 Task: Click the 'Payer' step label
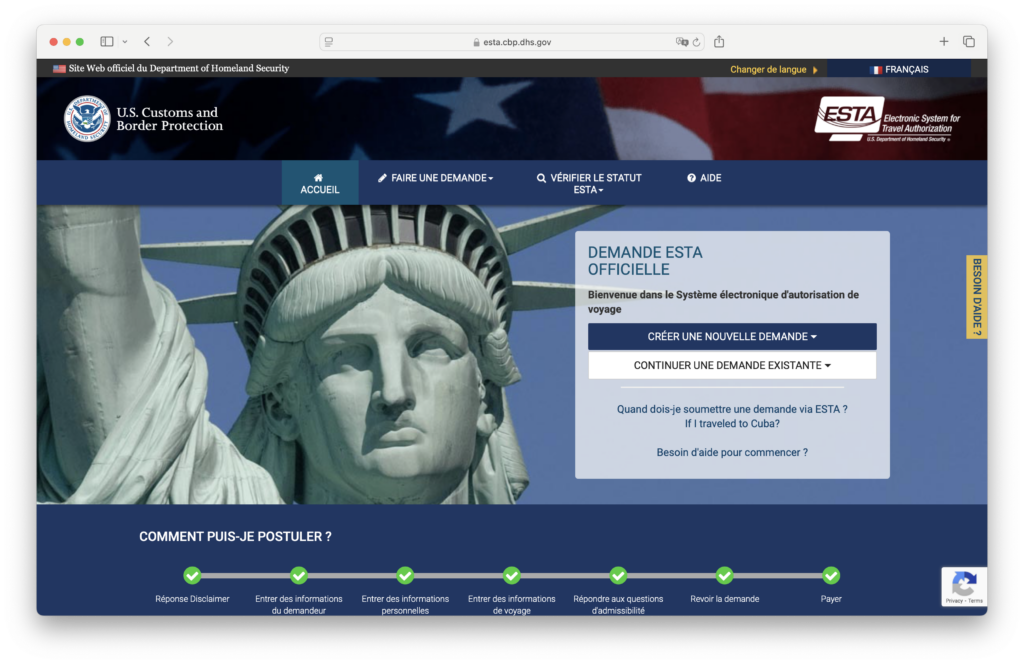tap(831, 599)
